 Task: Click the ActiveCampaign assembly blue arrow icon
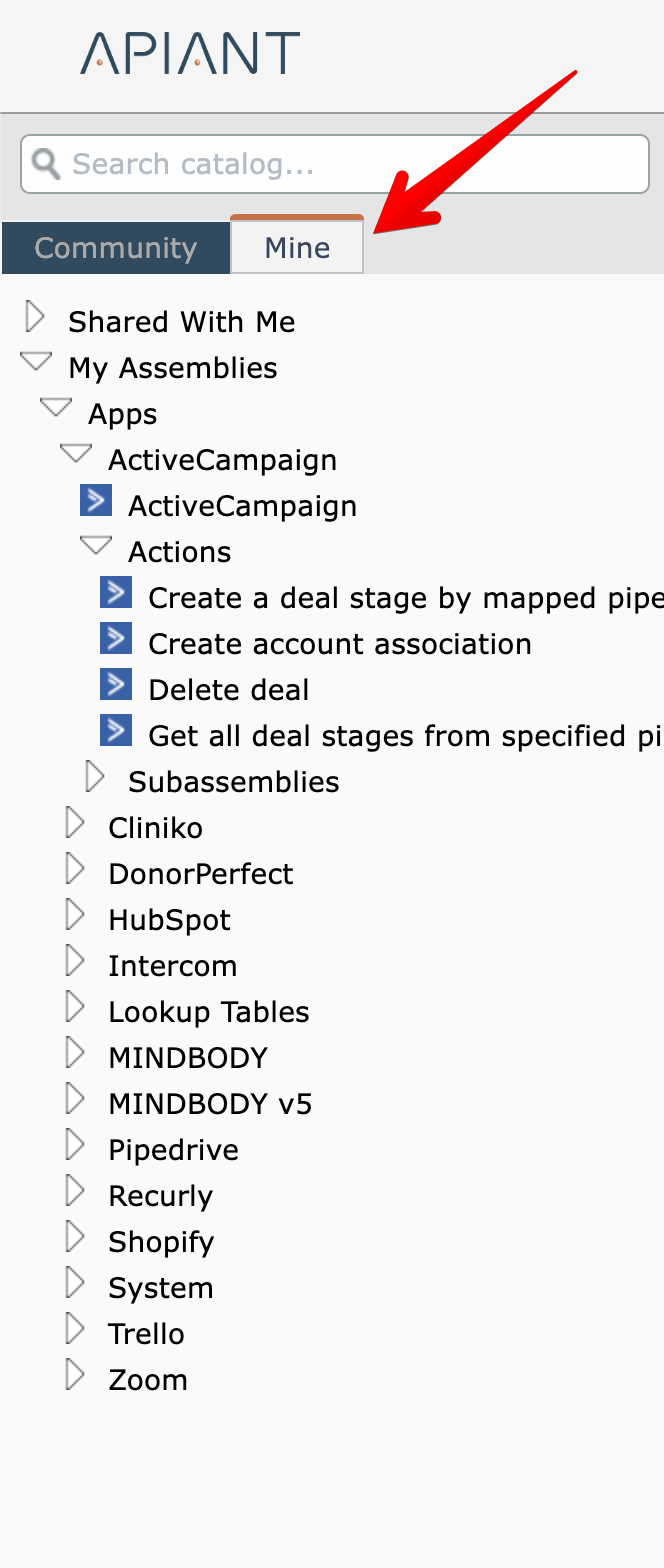pos(96,501)
